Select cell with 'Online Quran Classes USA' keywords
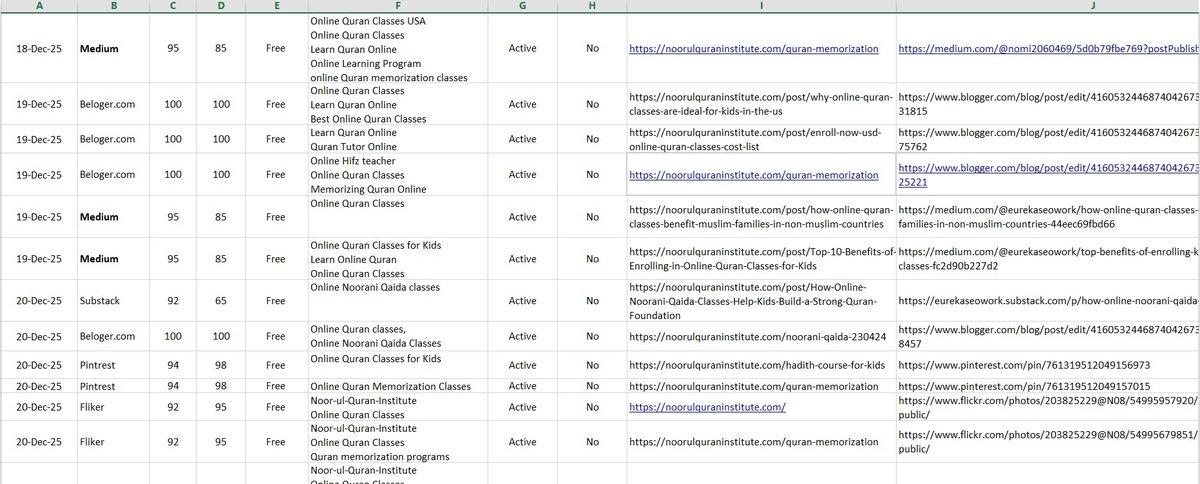Screen dimensions: 1200x484 (397, 48)
